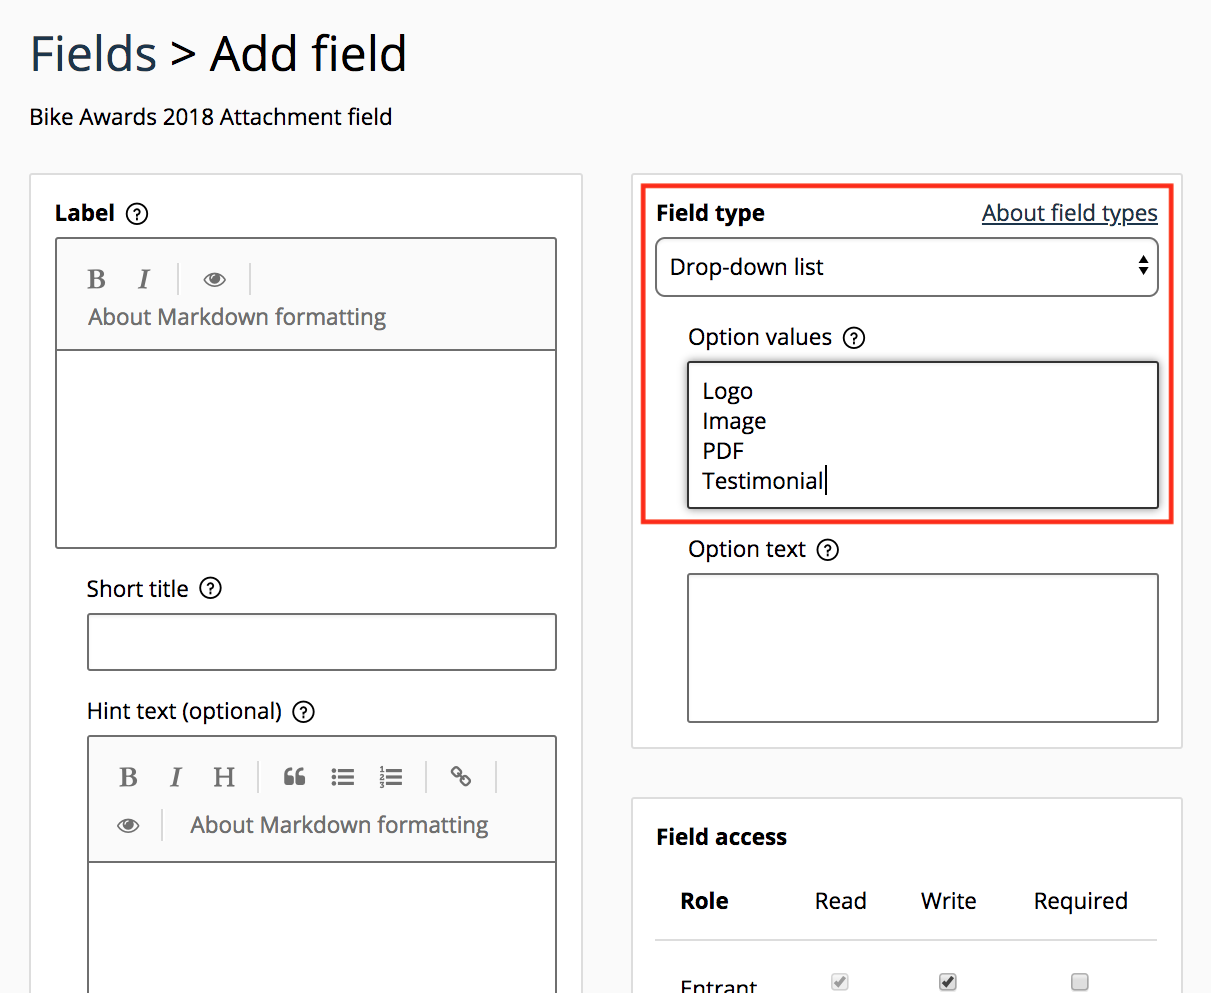The image size is (1211, 993).
Task: Open About field types link
Action: 1069,213
